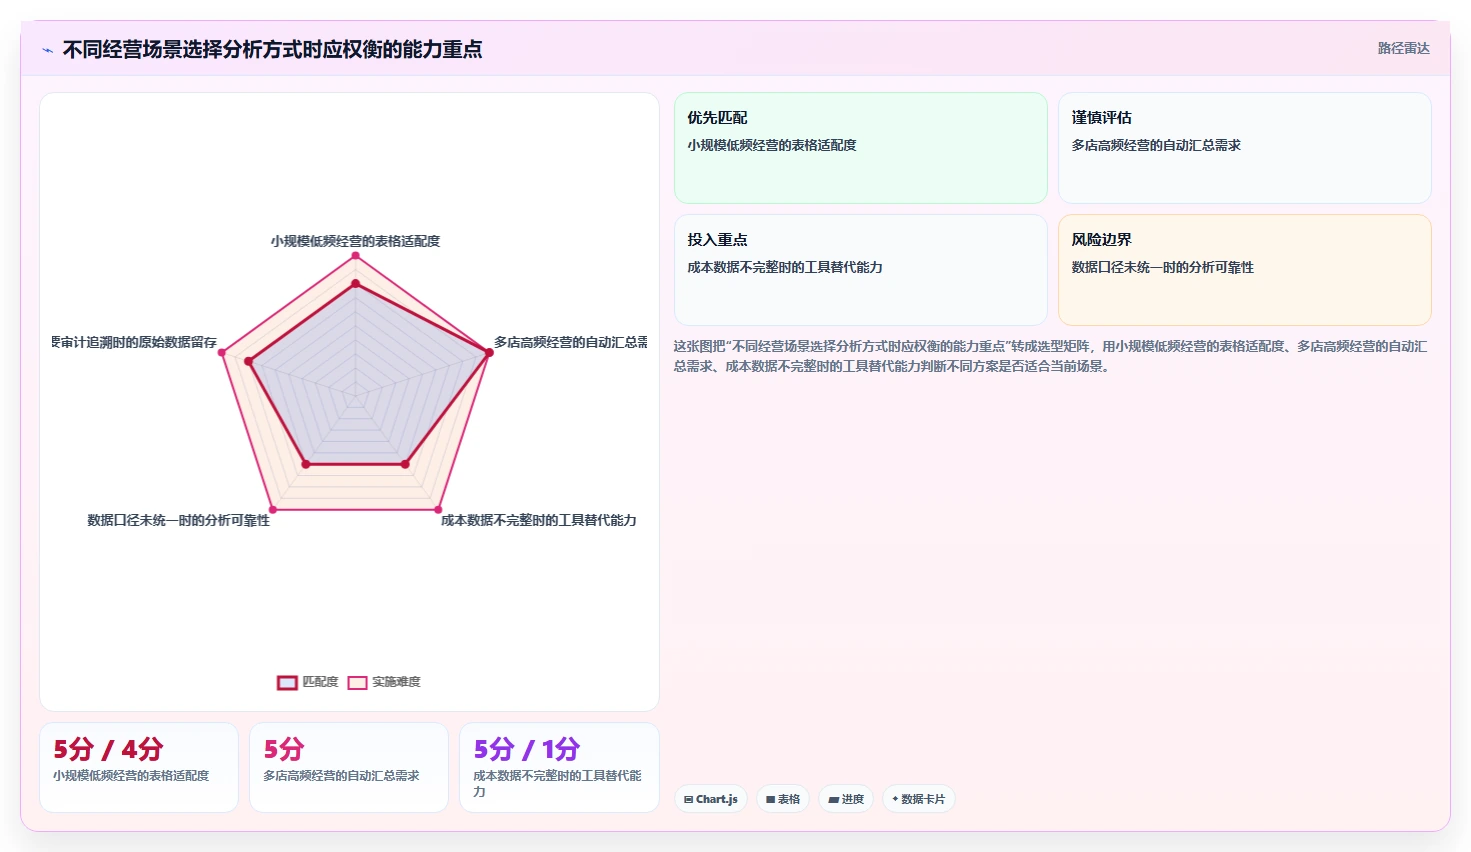1471x852 pixels.
Task: Select the Chart.js tag chip
Action: 711,799
